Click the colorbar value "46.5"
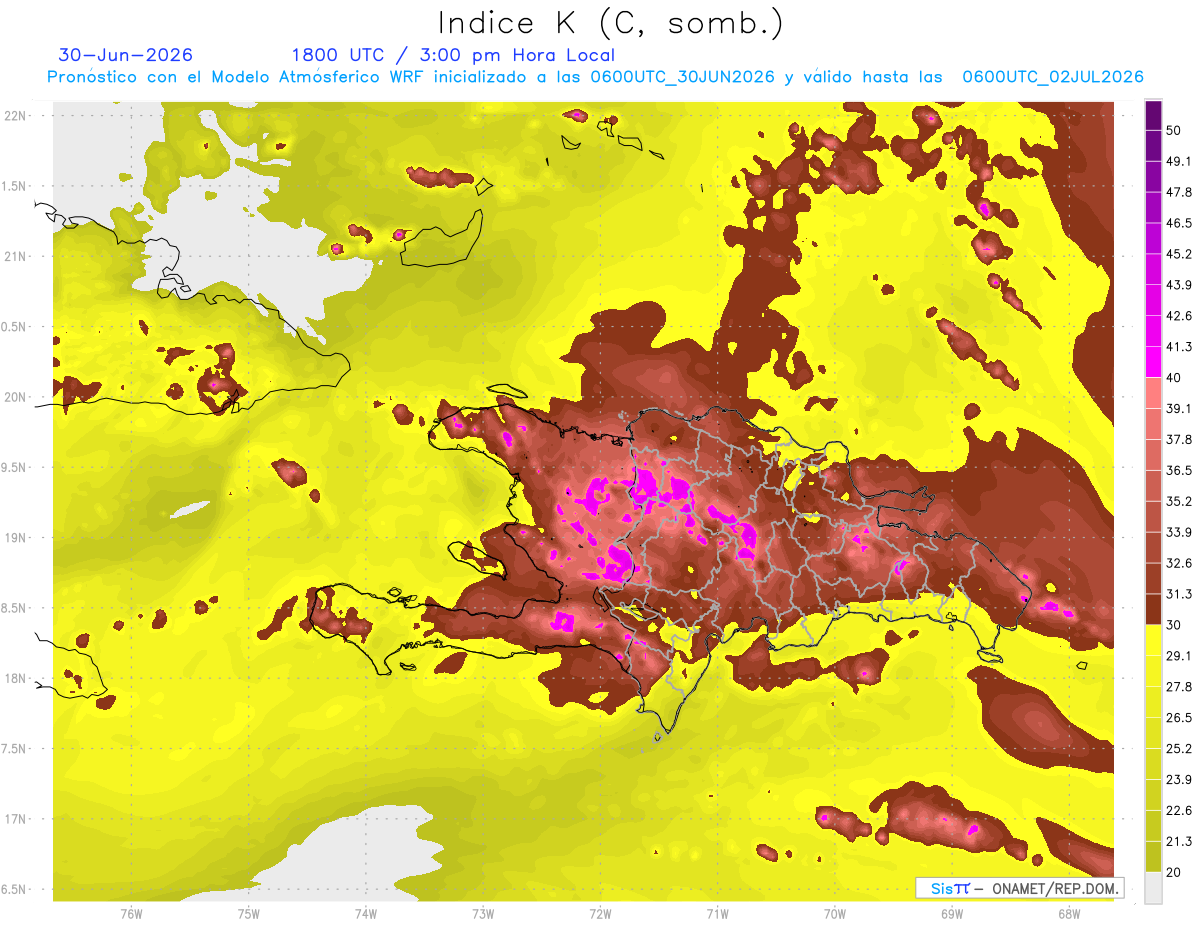1200x927 pixels. [1179, 223]
